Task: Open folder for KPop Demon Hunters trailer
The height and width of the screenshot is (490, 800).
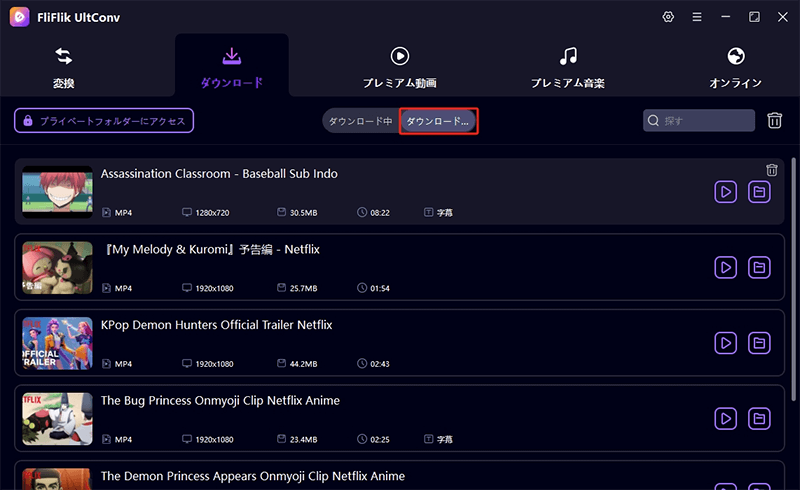Action: [x=759, y=343]
